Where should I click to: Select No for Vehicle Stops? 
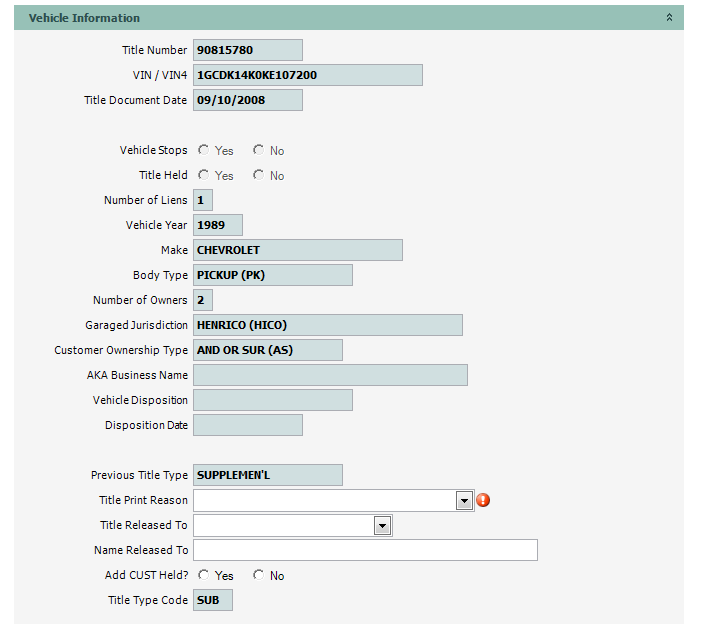259,150
